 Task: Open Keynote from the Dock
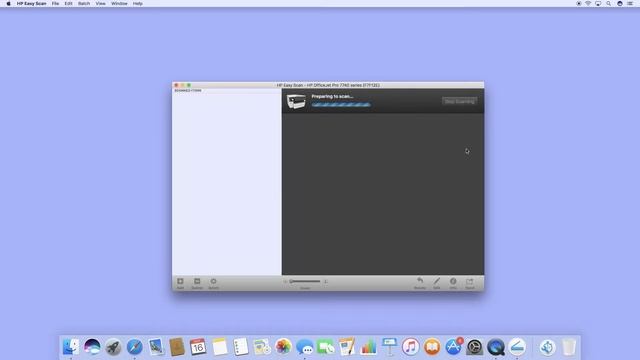point(389,347)
